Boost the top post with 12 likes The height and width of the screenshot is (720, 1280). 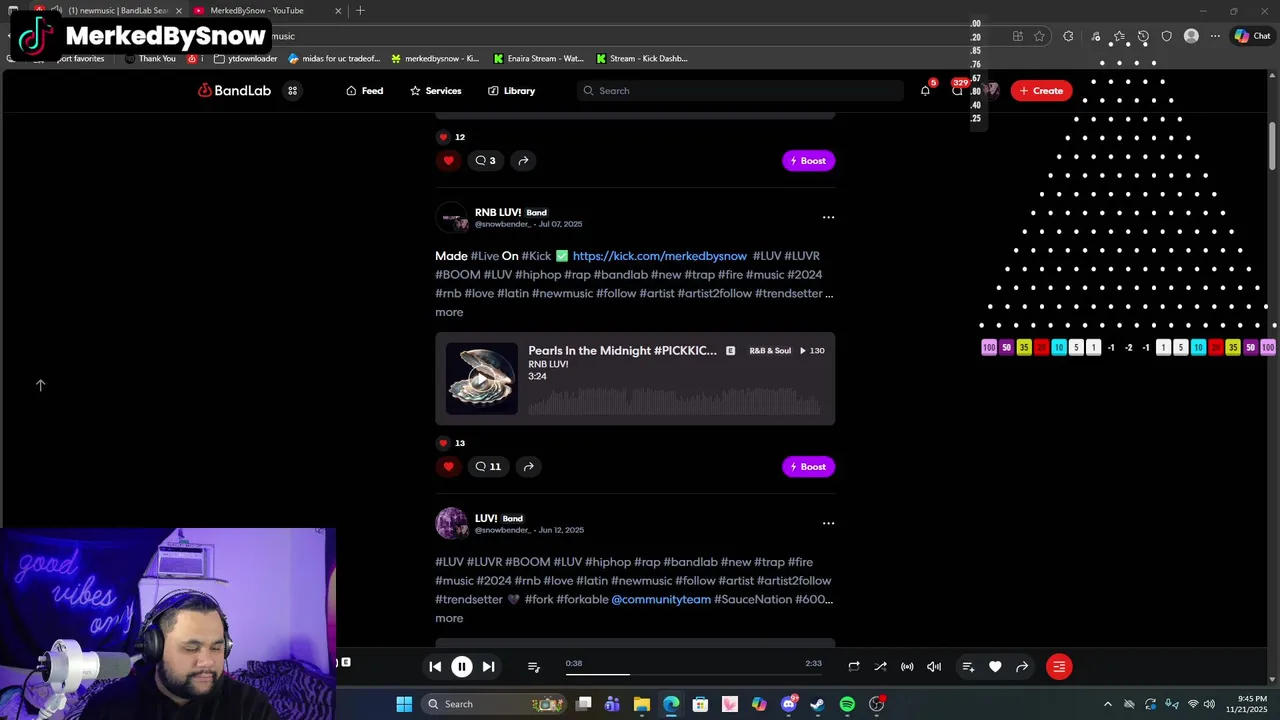808,161
